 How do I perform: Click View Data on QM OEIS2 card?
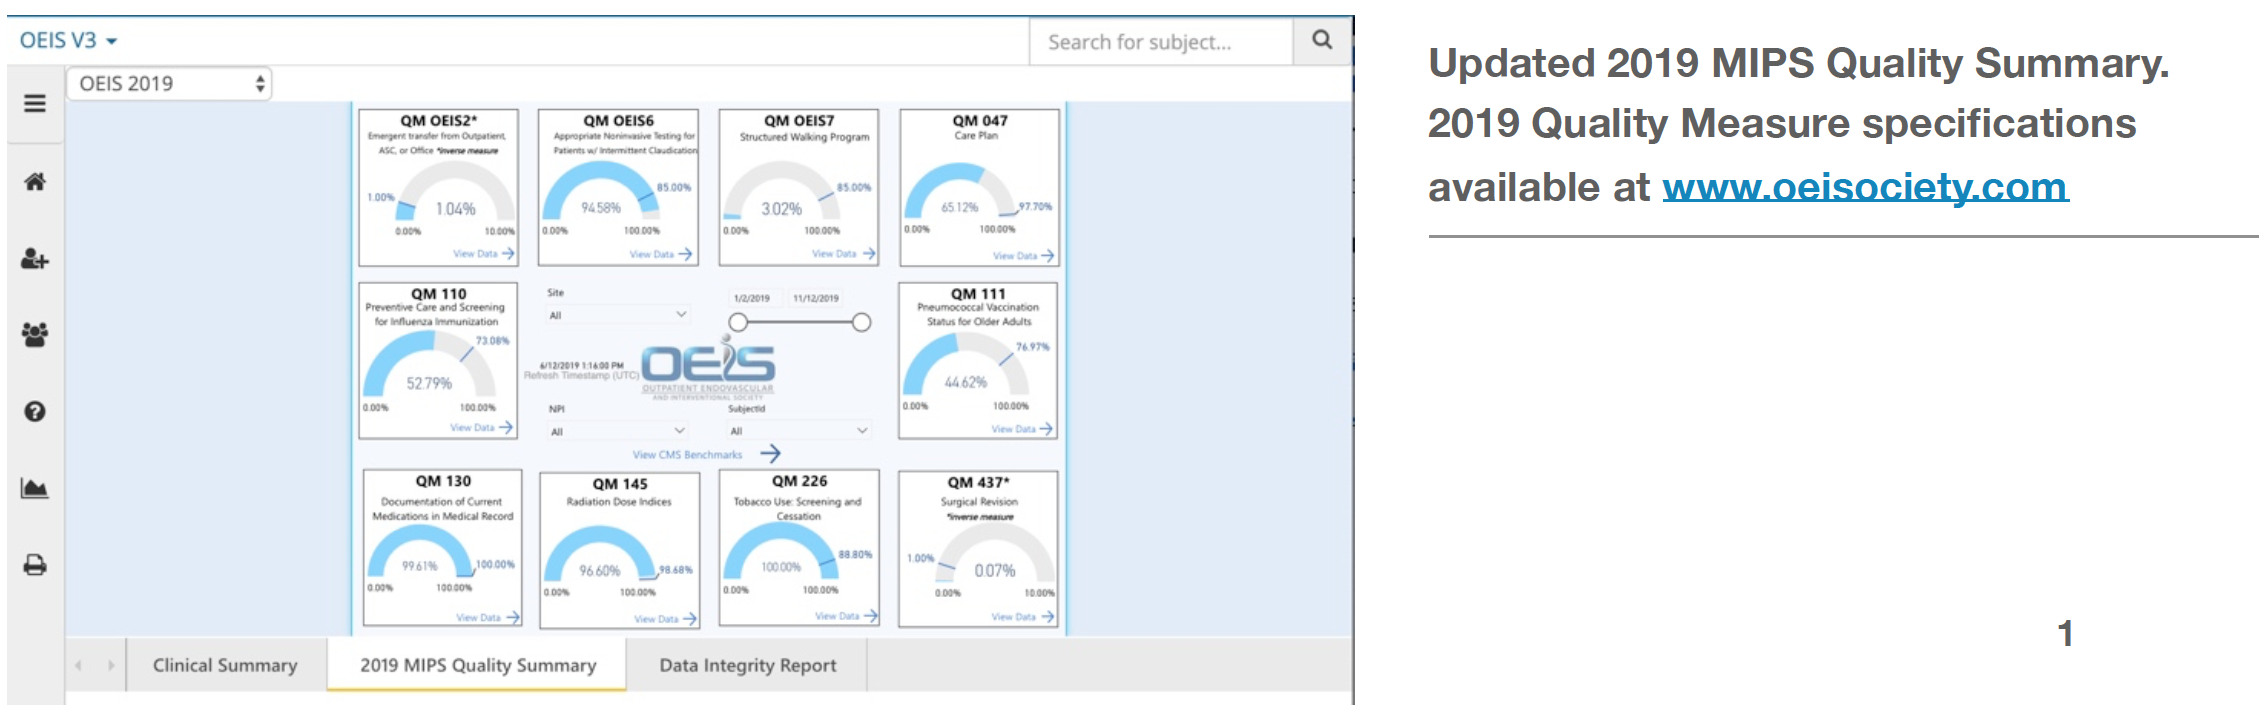484,254
